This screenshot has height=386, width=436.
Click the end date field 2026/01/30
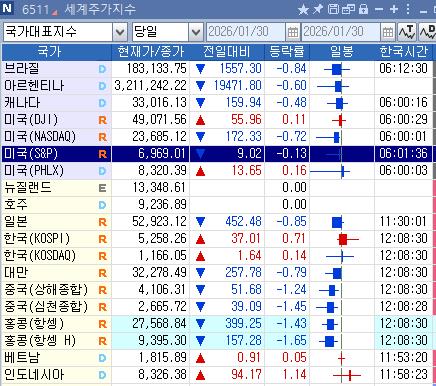coord(341,32)
